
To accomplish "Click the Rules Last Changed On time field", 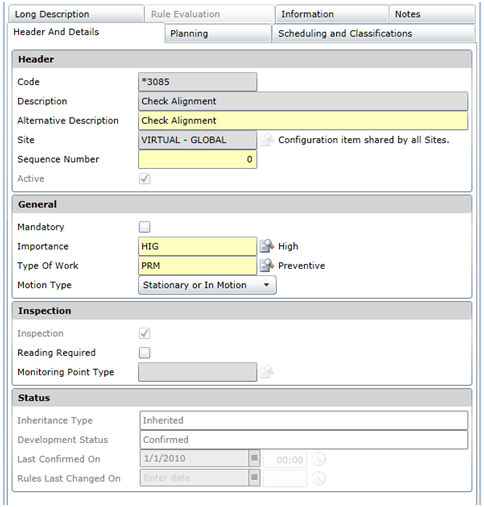I will pyautogui.click(x=285, y=479).
